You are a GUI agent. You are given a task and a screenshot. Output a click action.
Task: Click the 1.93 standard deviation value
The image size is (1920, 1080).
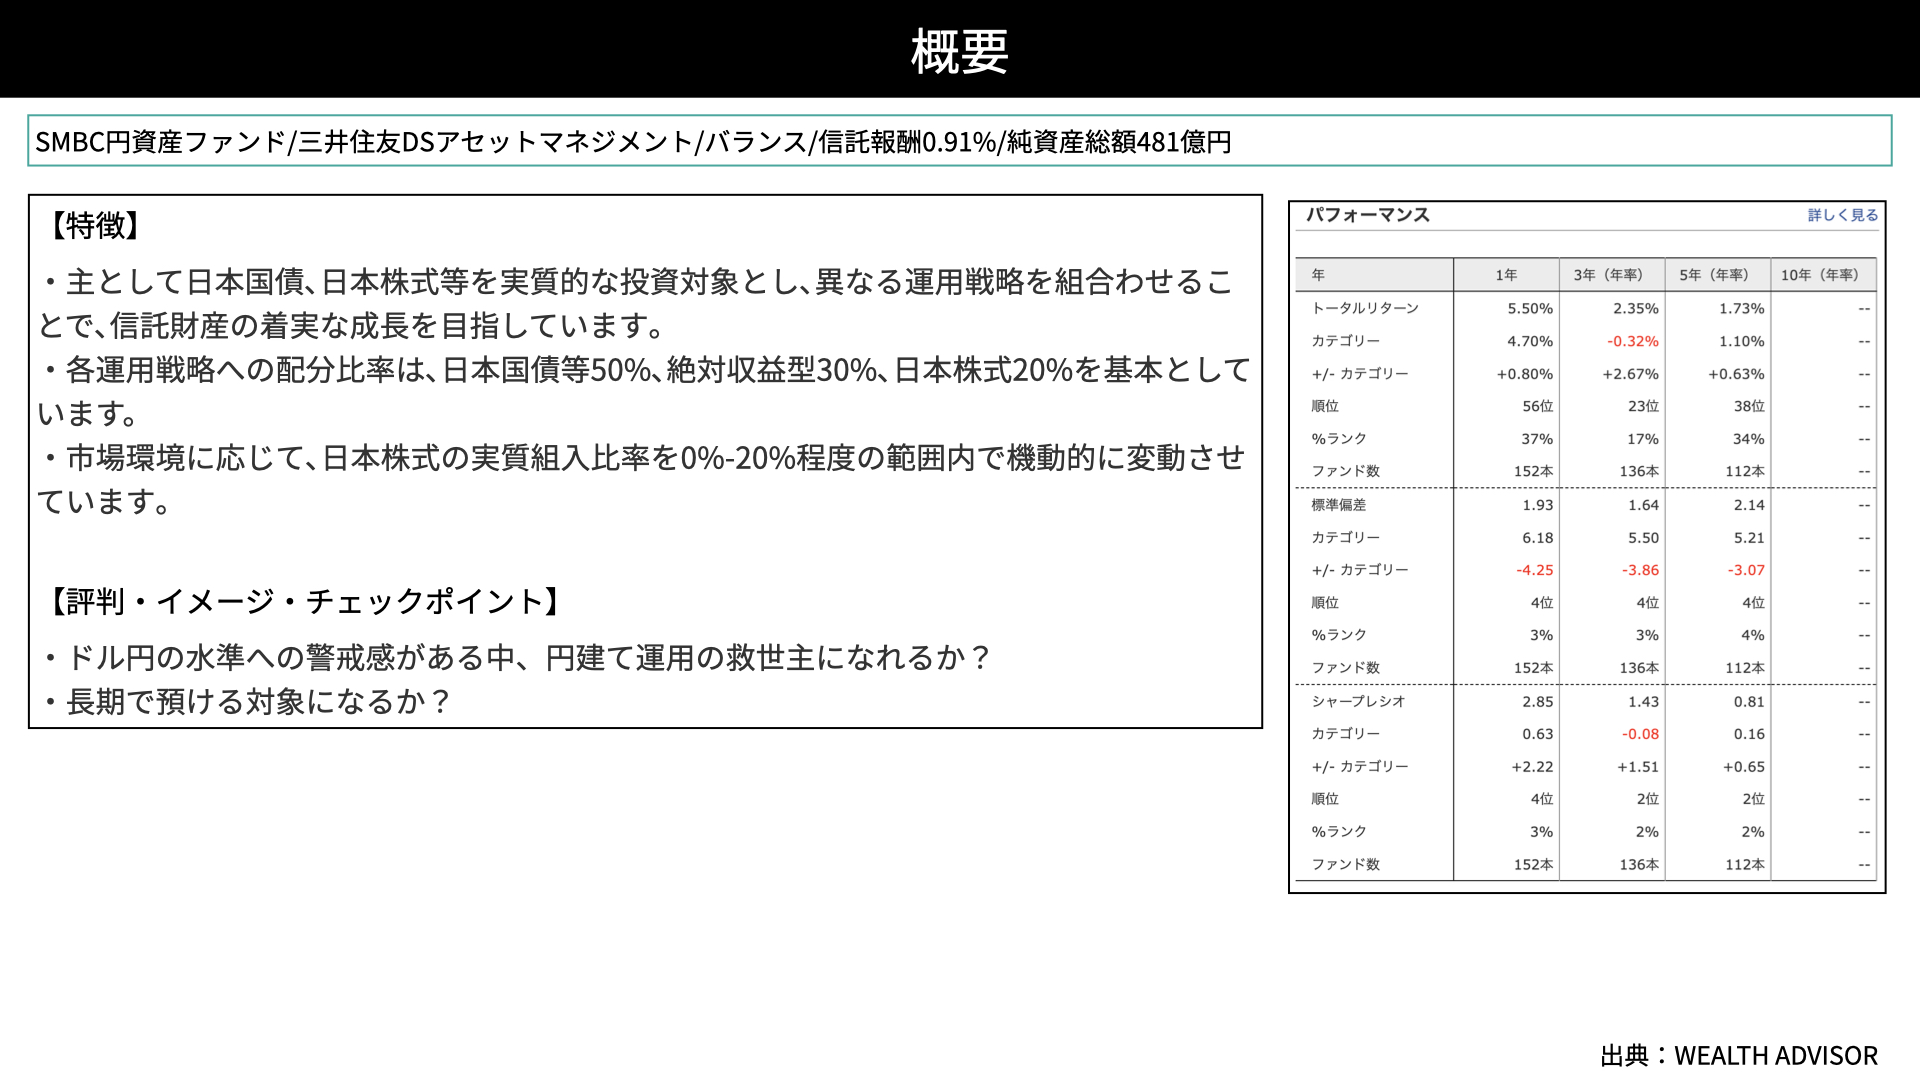pos(1538,505)
